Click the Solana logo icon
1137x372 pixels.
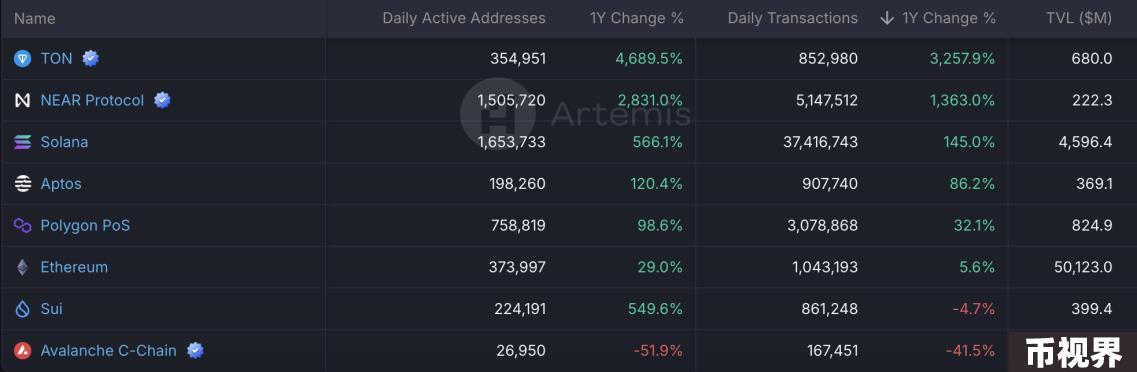[22, 142]
